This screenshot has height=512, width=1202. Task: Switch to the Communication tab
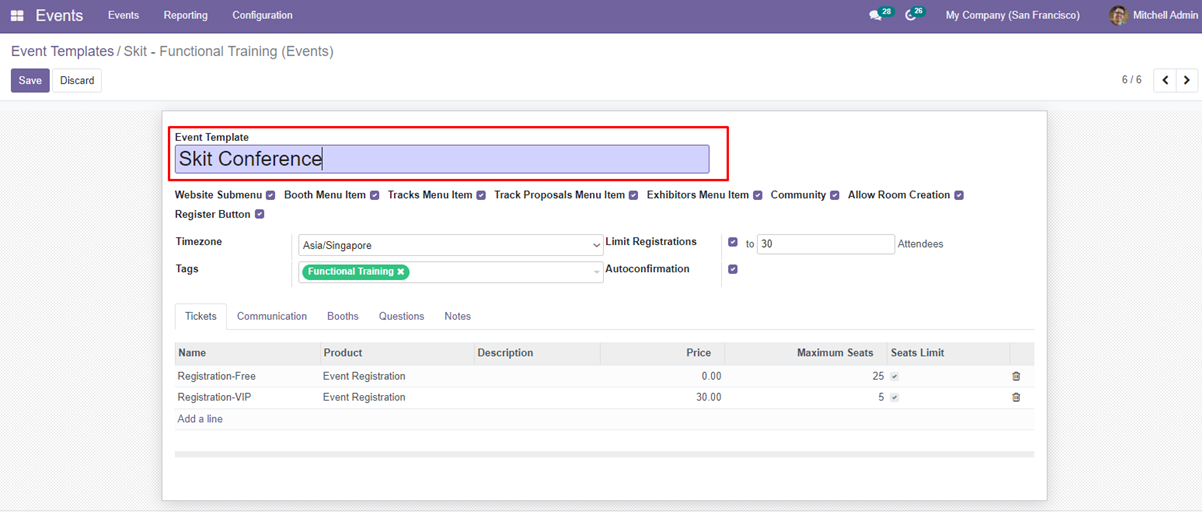[272, 316]
